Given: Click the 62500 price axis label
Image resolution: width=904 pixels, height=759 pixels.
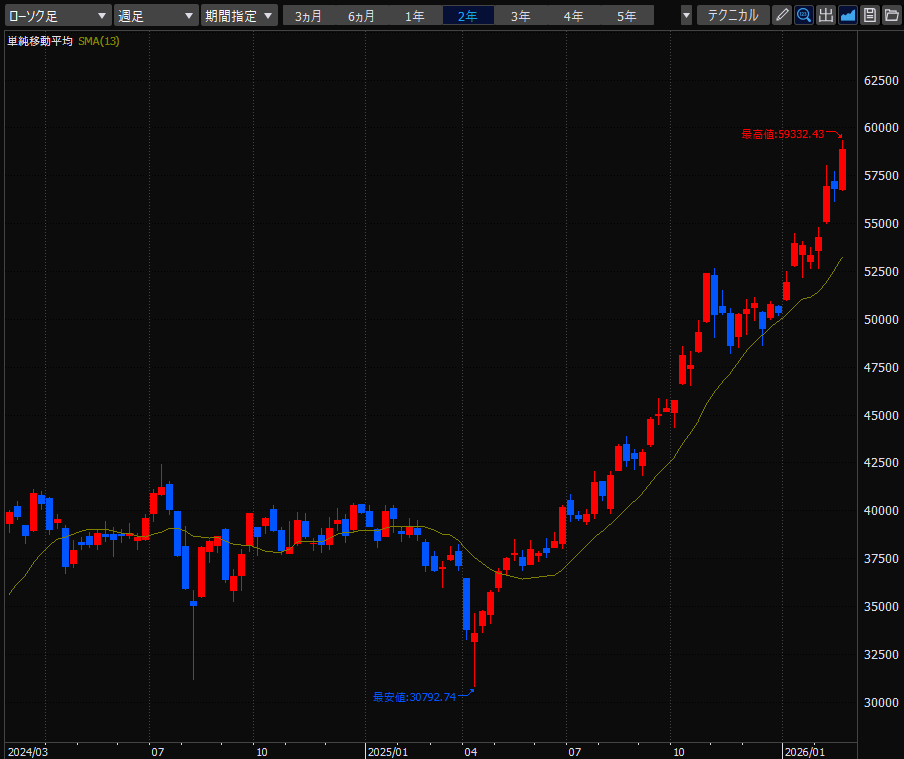Looking at the screenshot, I should click(x=881, y=80).
